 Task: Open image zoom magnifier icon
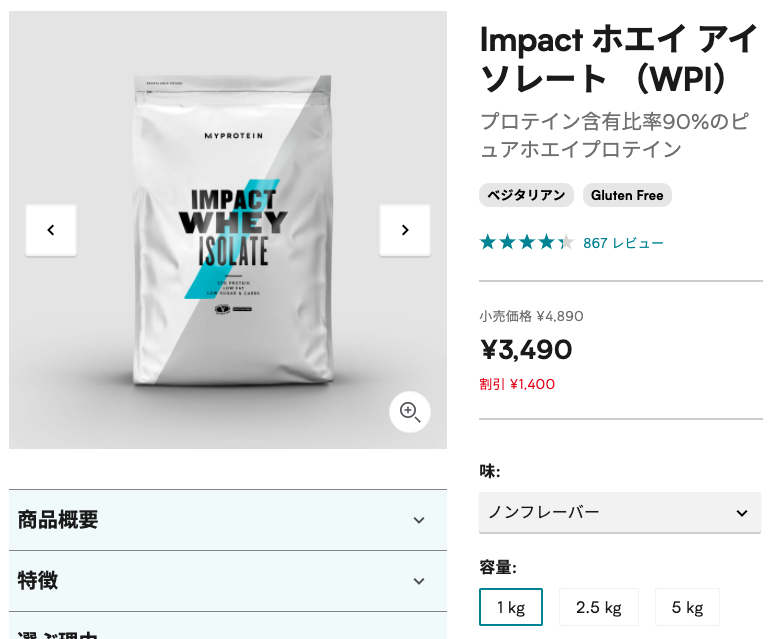(409, 412)
